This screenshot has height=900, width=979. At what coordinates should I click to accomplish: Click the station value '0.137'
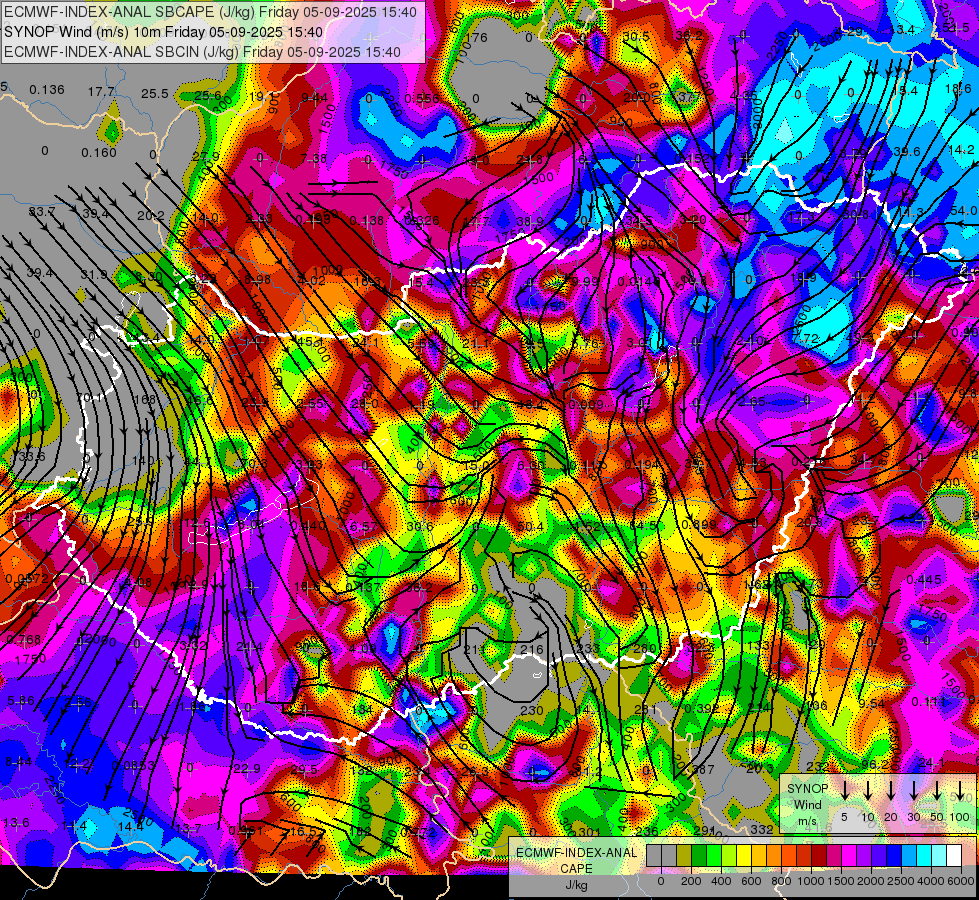[363, 587]
